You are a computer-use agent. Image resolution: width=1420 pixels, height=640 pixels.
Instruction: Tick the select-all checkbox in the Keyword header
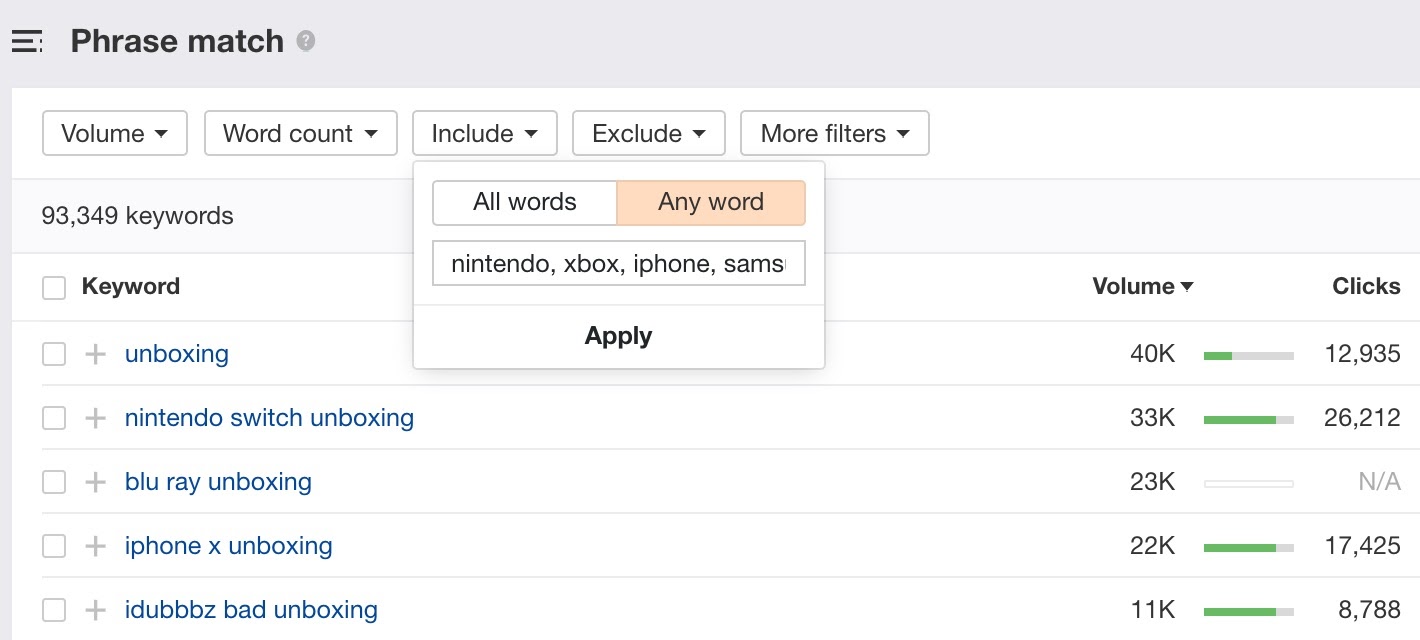pyautogui.click(x=54, y=287)
